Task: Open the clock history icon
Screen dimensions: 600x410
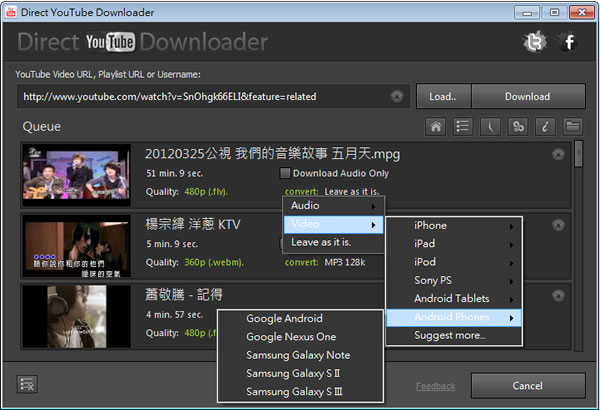Action: coord(491,126)
